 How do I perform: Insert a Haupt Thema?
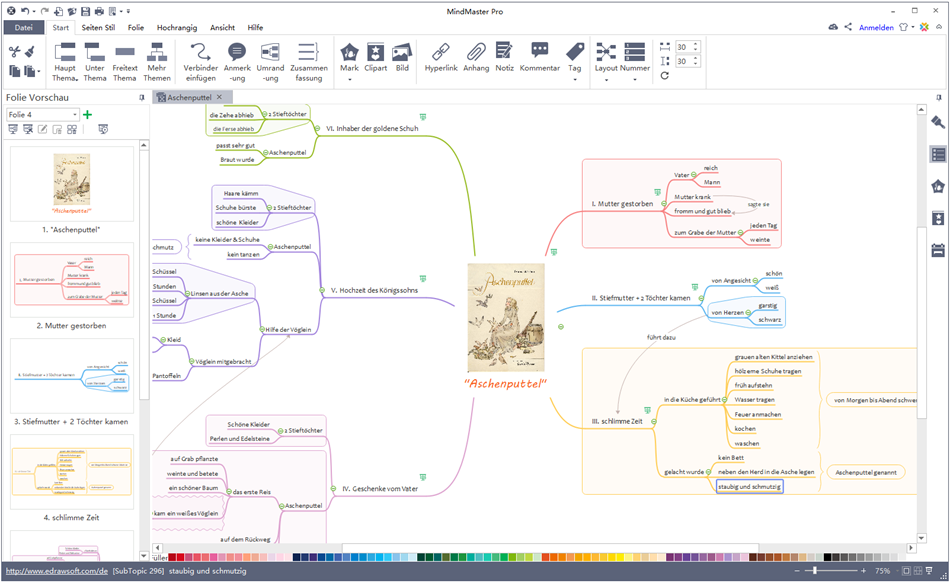click(64, 62)
